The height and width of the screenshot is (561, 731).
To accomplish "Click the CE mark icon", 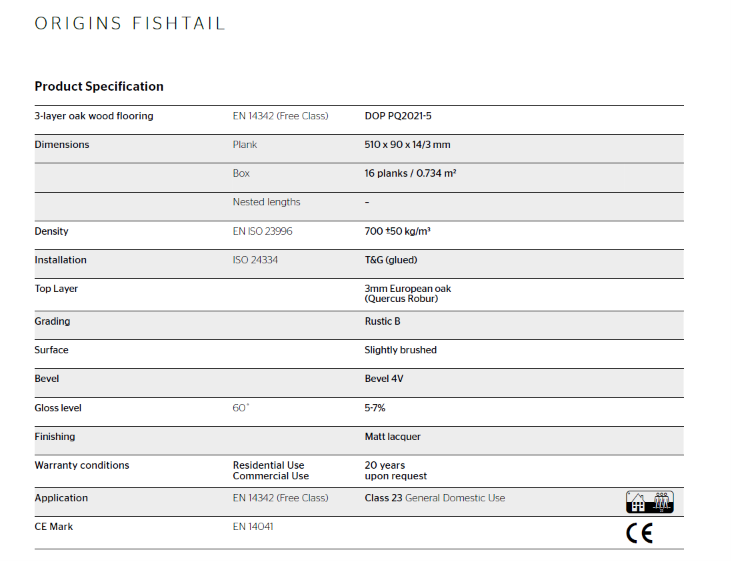I will [x=639, y=533].
